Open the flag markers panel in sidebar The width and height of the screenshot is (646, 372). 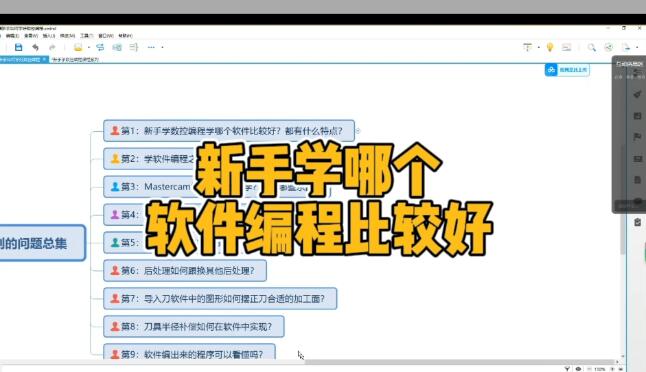coord(637,137)
